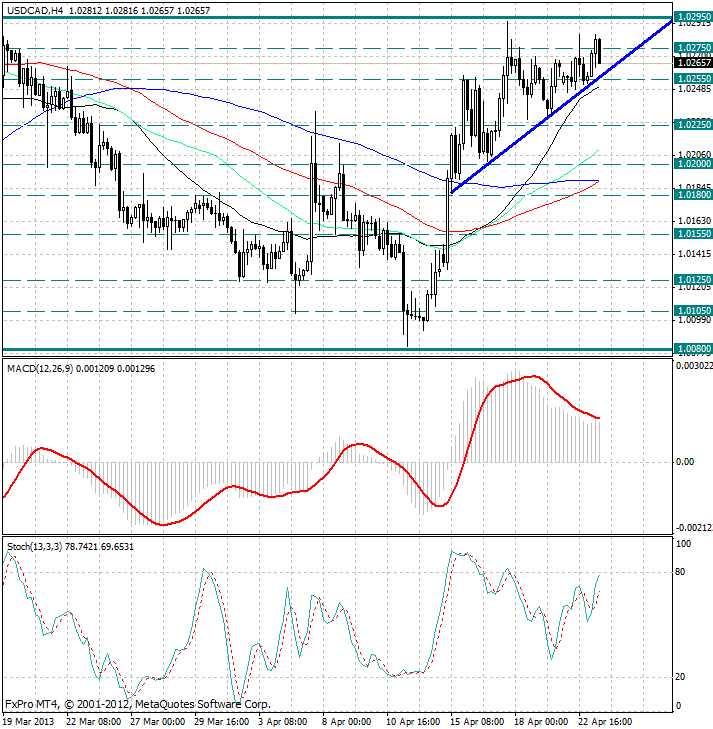Select the 1.02550 price level label
This screenshot has width=713, height=729.
point(693,79)
